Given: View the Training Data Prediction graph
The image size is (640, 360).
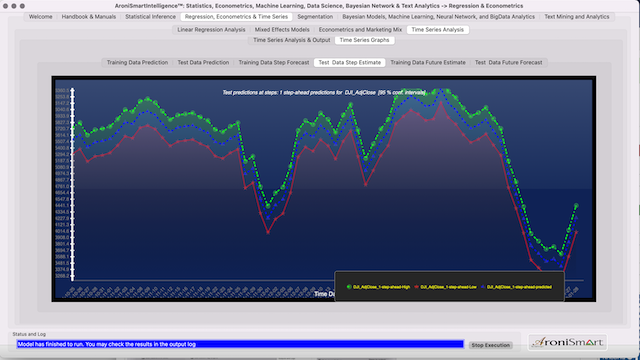Looking at the screenshot, I should click(137, 62).
